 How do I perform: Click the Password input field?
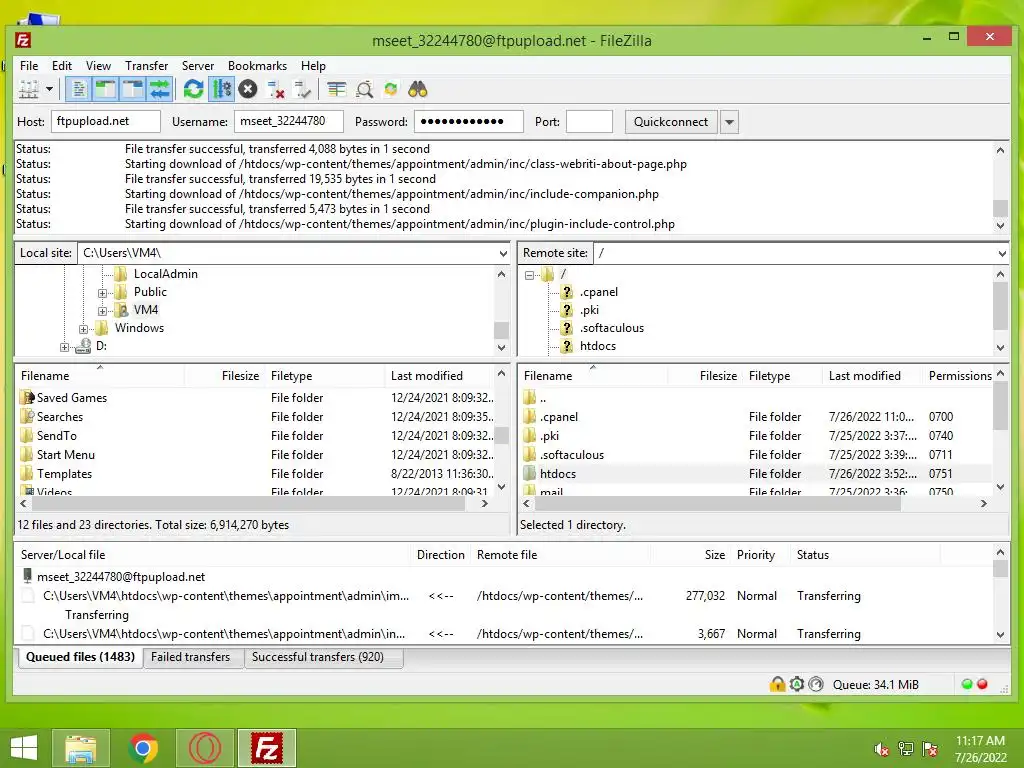[x=469, y=121]
